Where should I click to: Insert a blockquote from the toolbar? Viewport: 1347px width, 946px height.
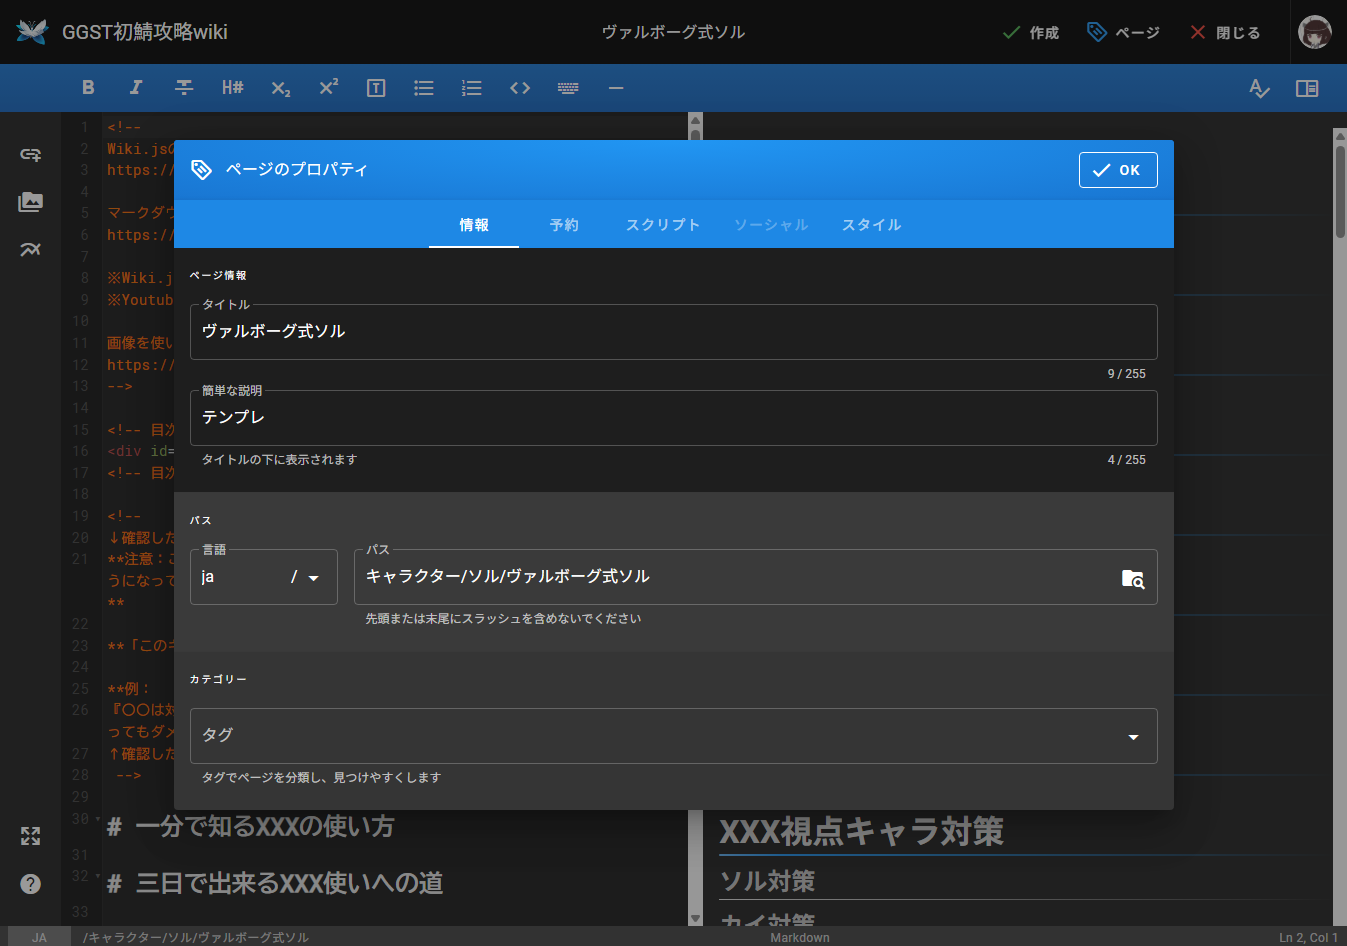(x=376, y=88)
